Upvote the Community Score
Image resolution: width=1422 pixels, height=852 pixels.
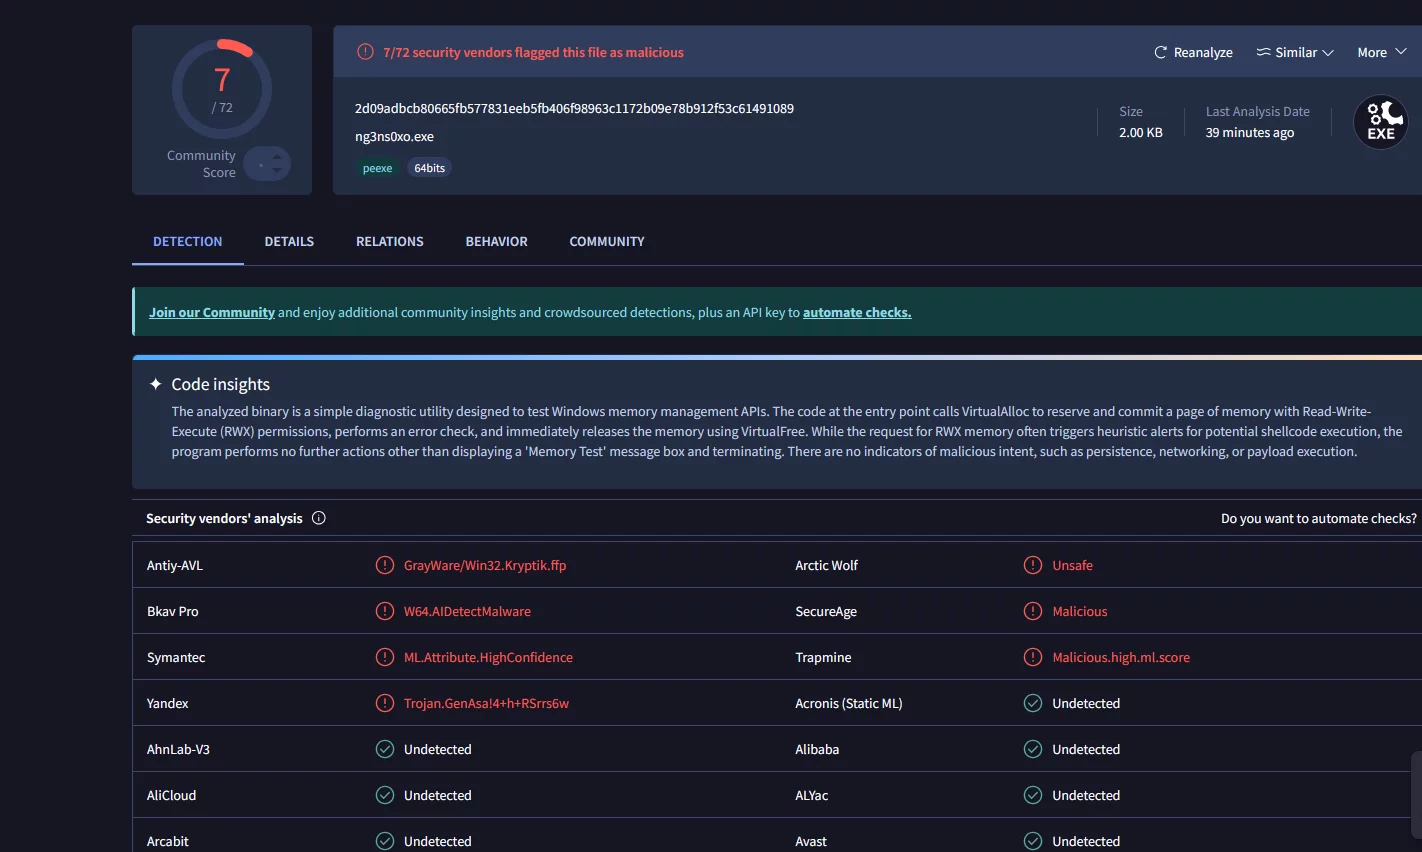[277, 156]
